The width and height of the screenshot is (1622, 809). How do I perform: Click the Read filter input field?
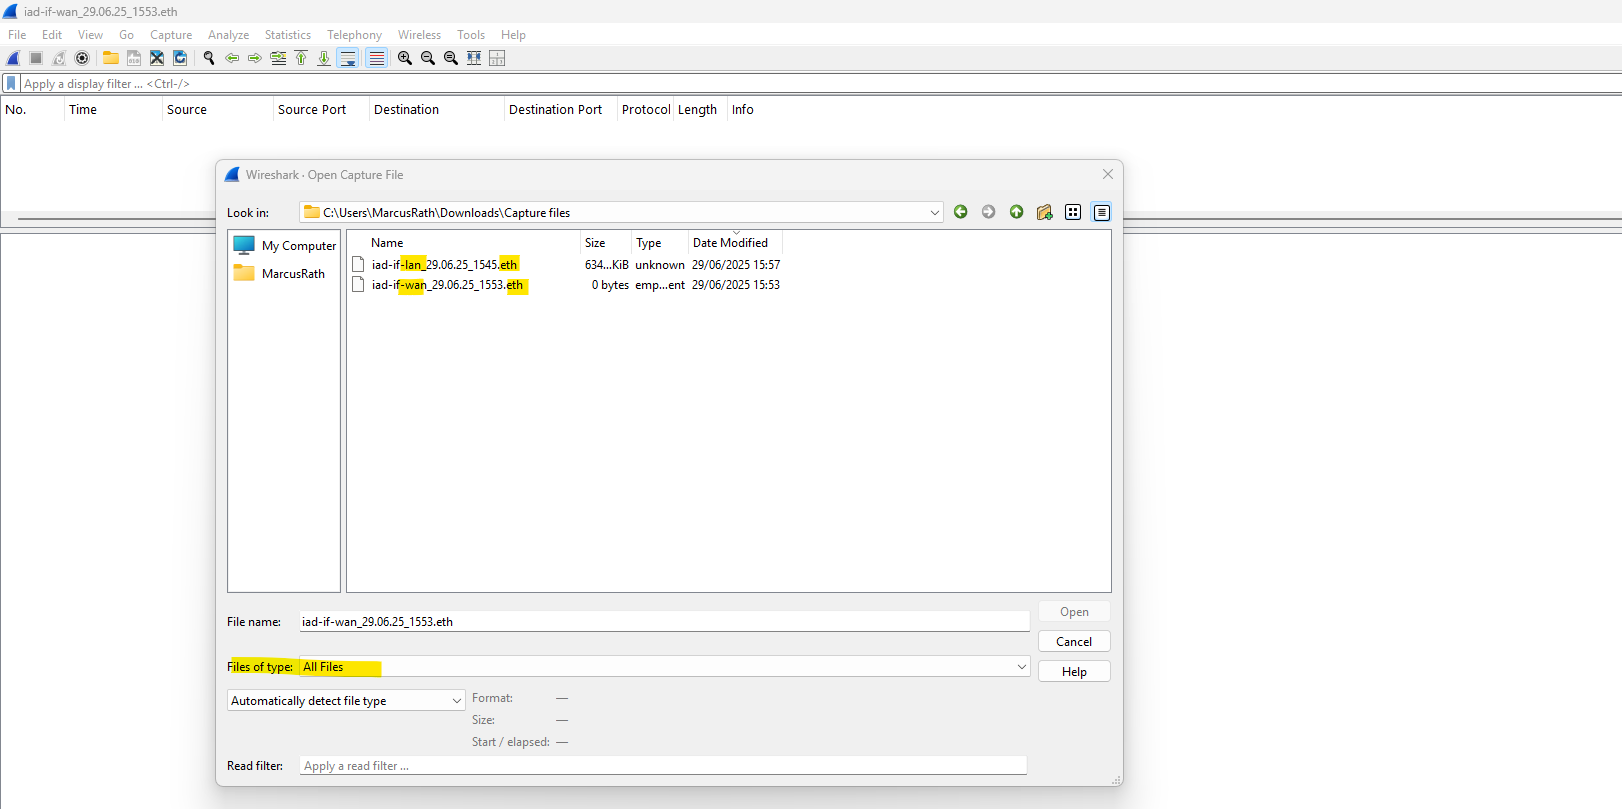(663, 766)
